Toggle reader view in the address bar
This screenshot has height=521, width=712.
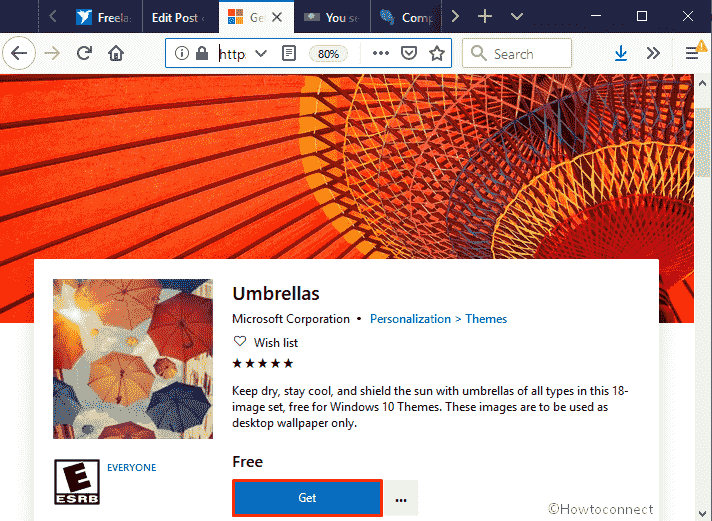click(289, 54)
